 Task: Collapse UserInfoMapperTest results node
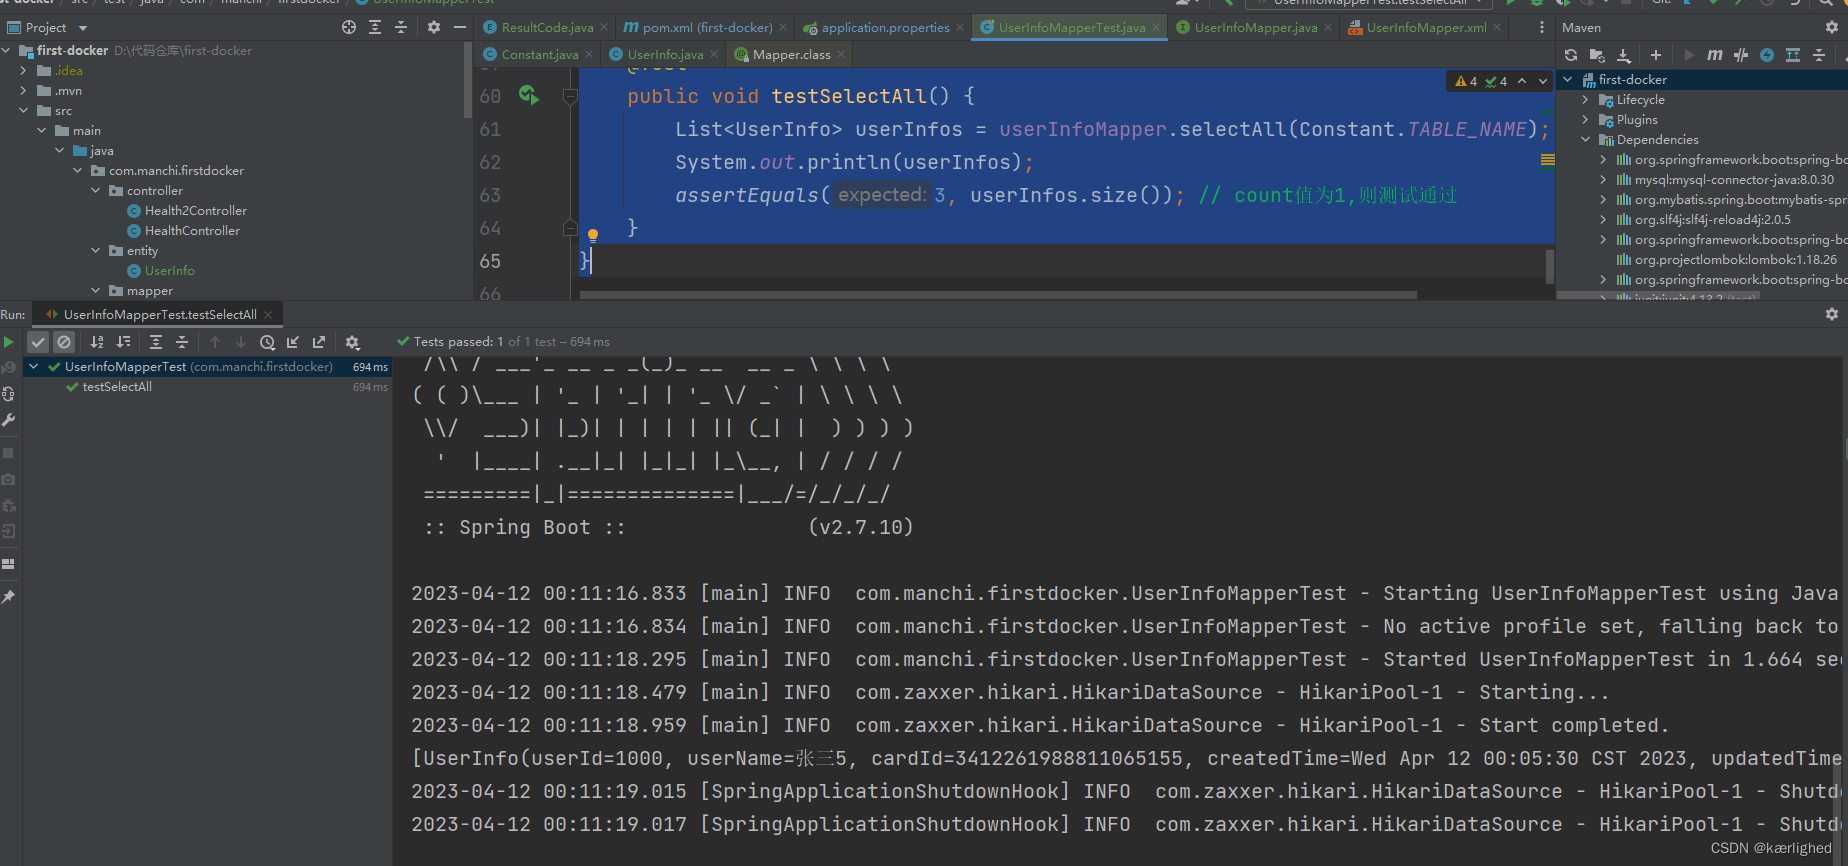click(x=34, y=366)
